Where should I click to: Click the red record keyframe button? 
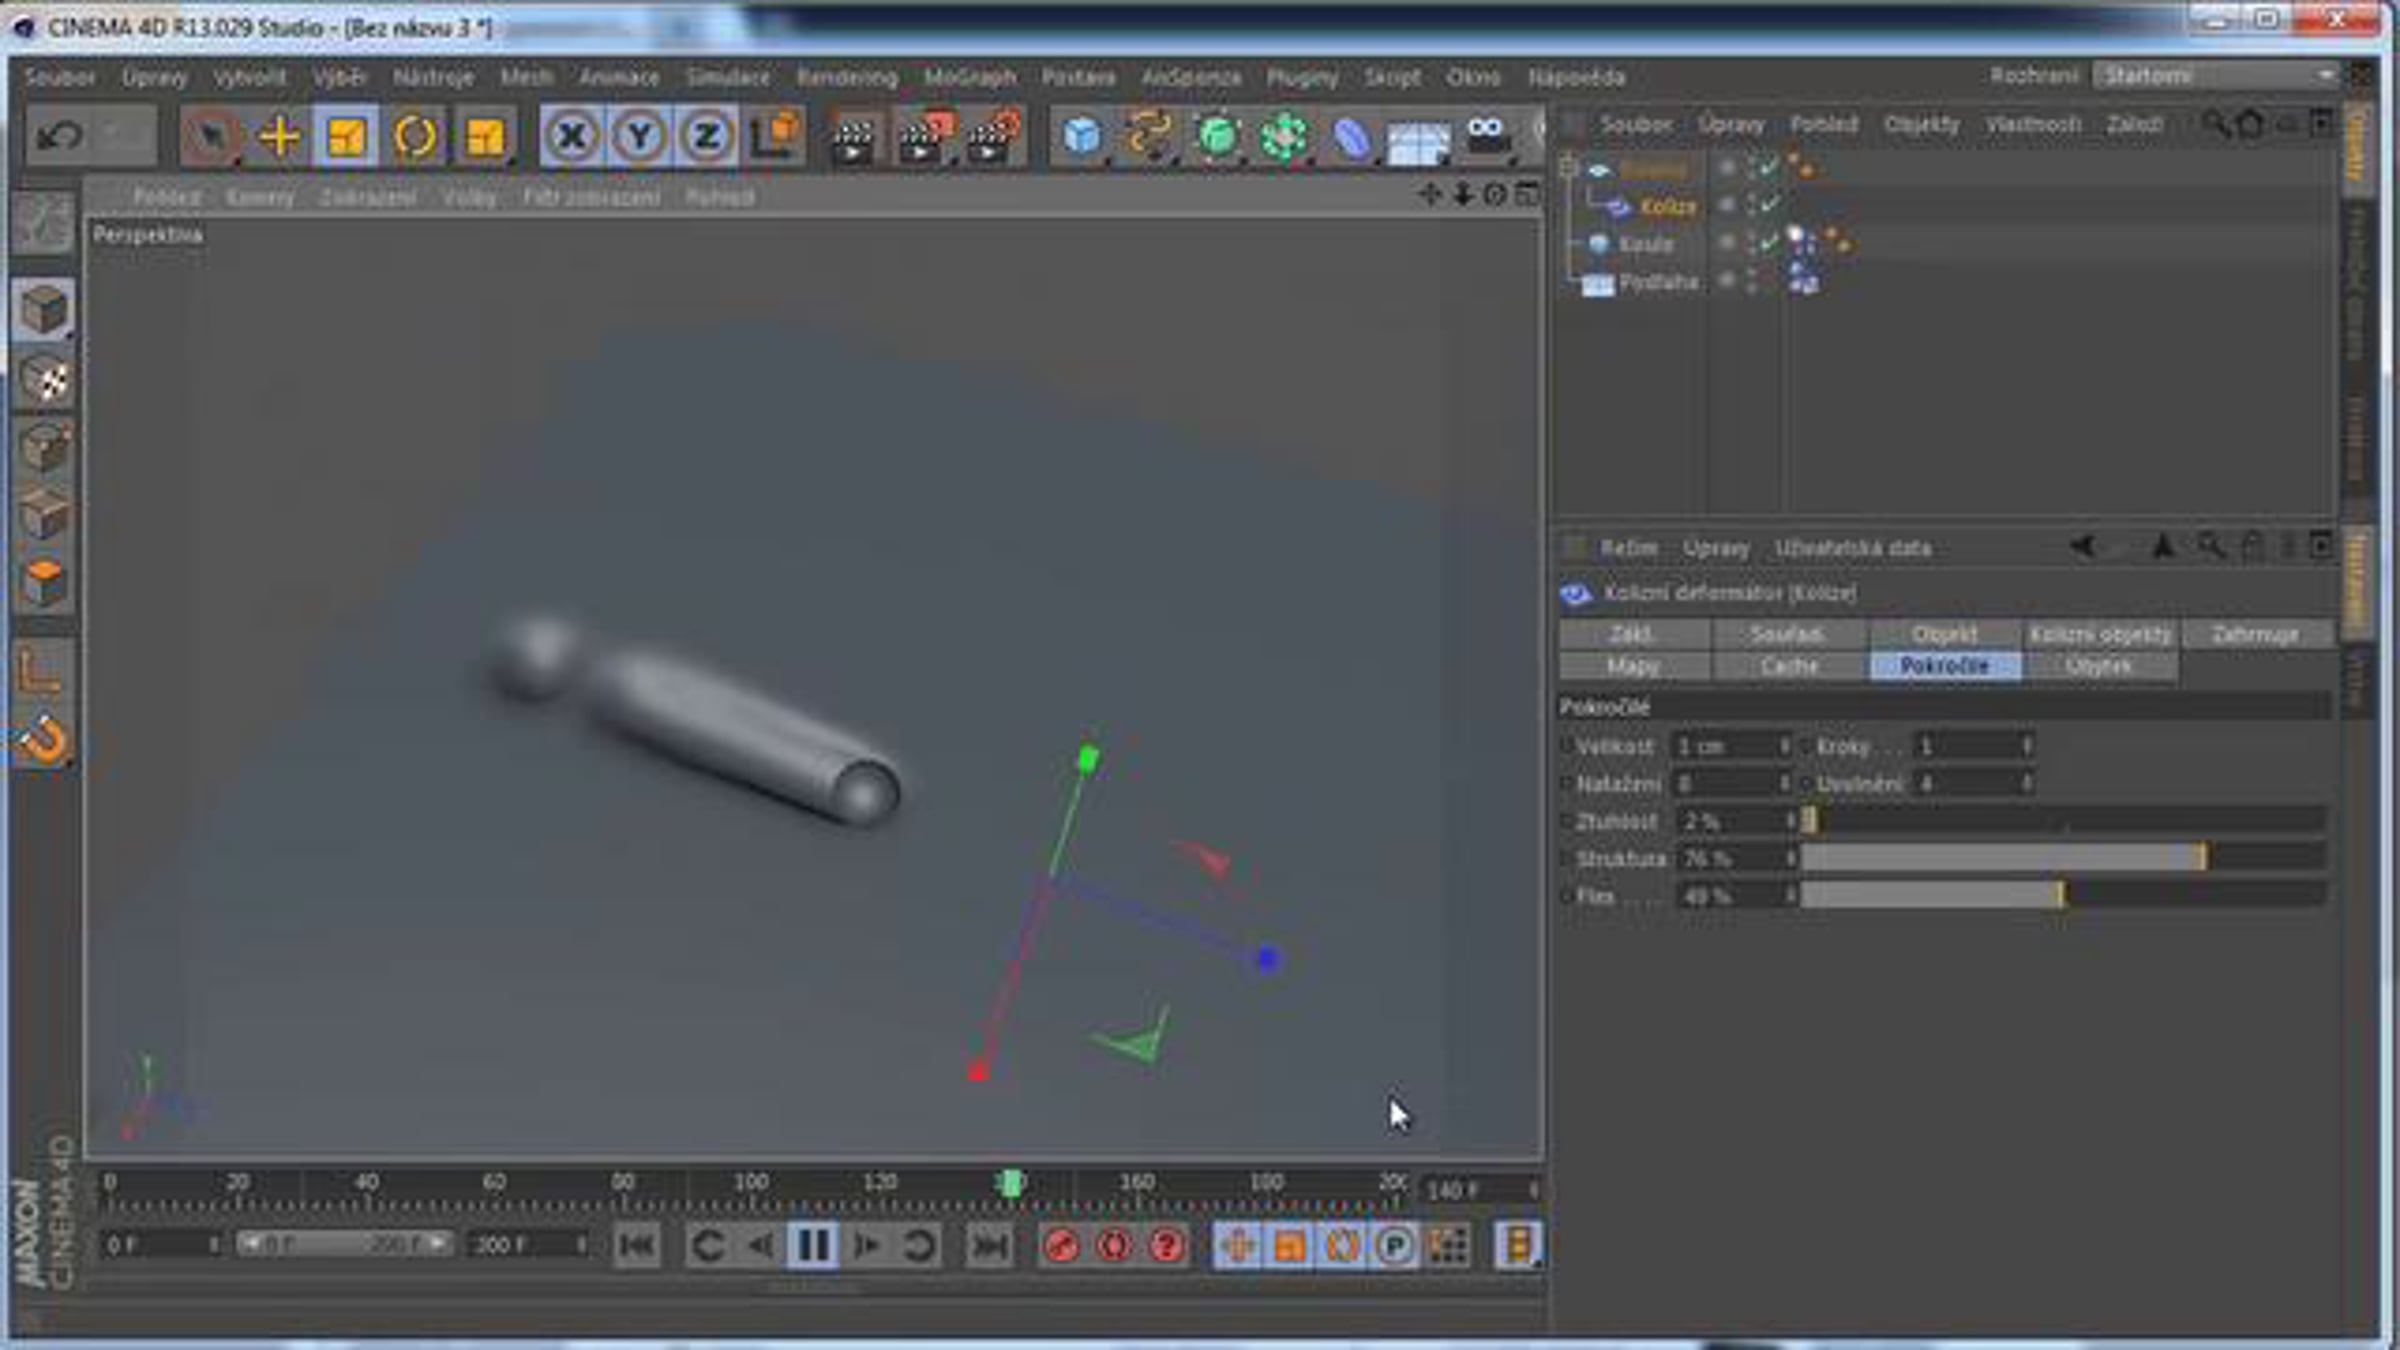[x=1061, y=1245]
